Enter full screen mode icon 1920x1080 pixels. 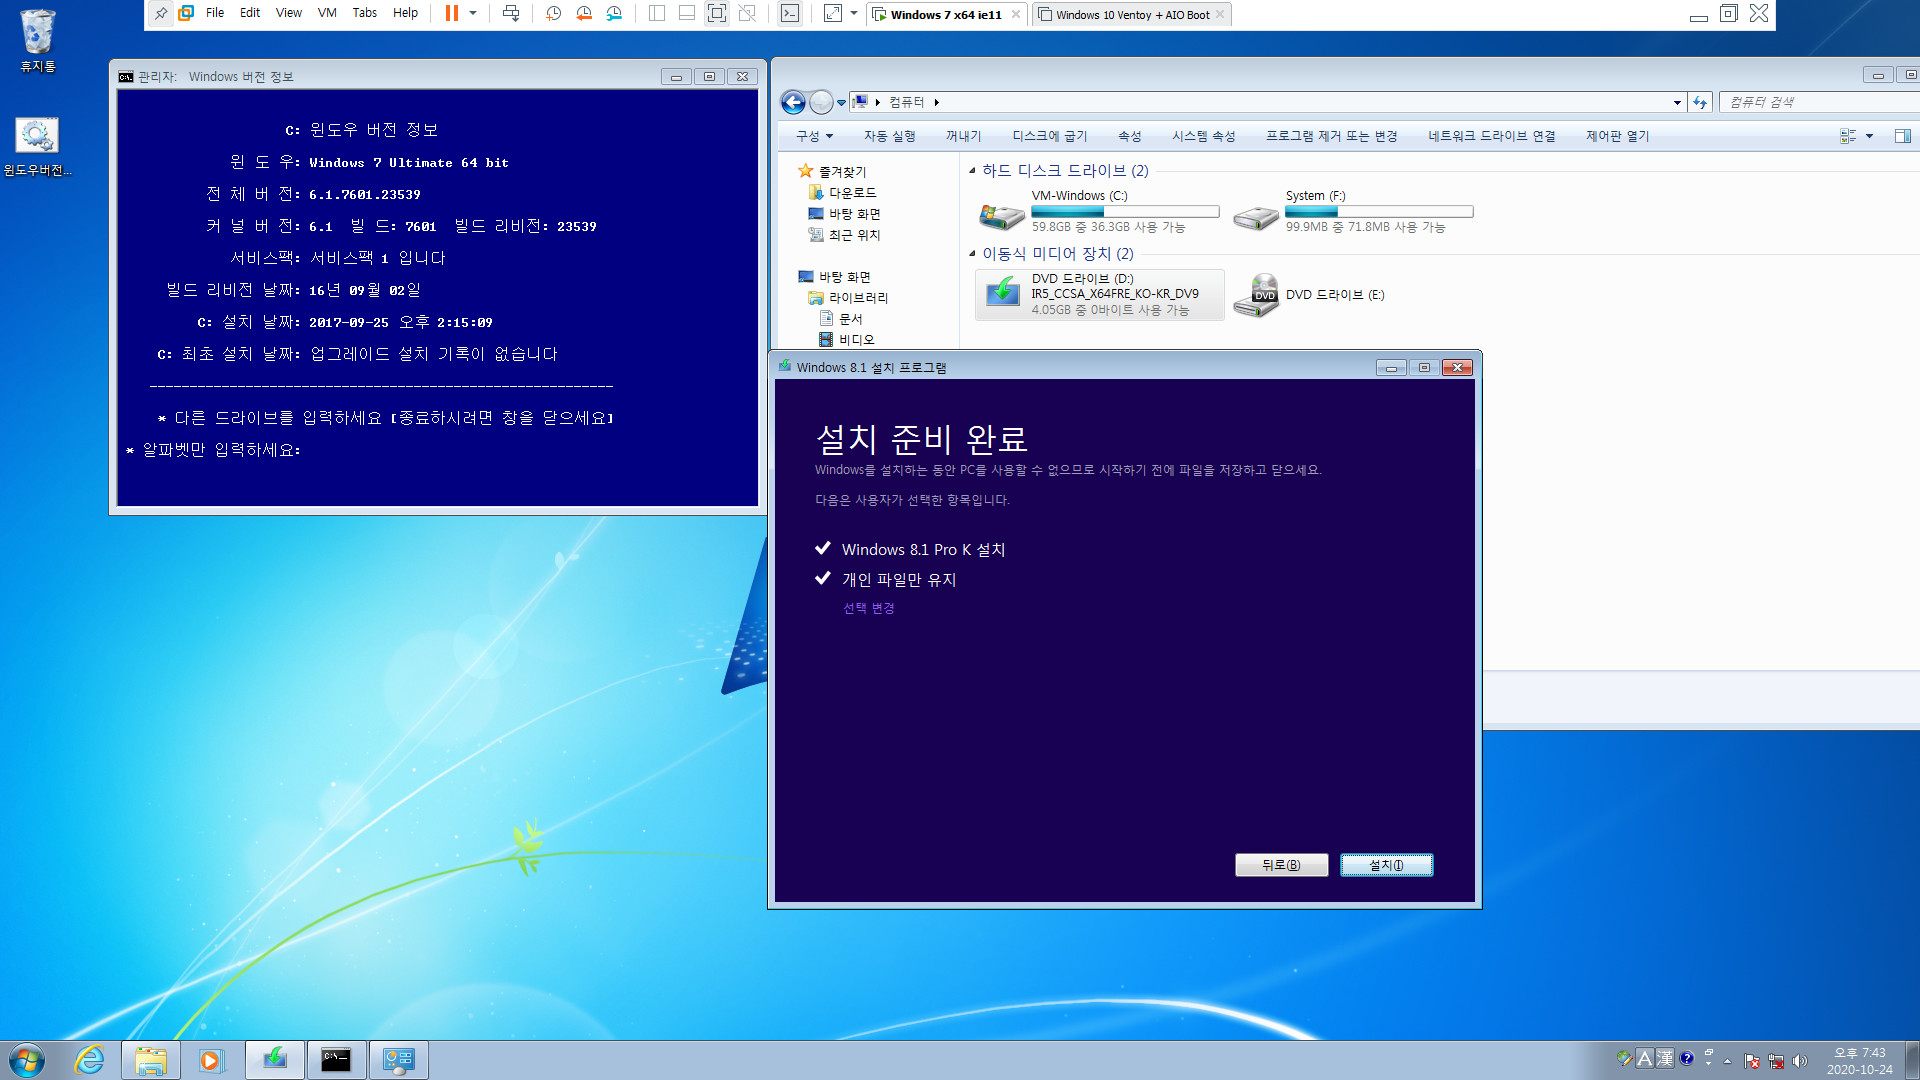[x=717, y=13]
